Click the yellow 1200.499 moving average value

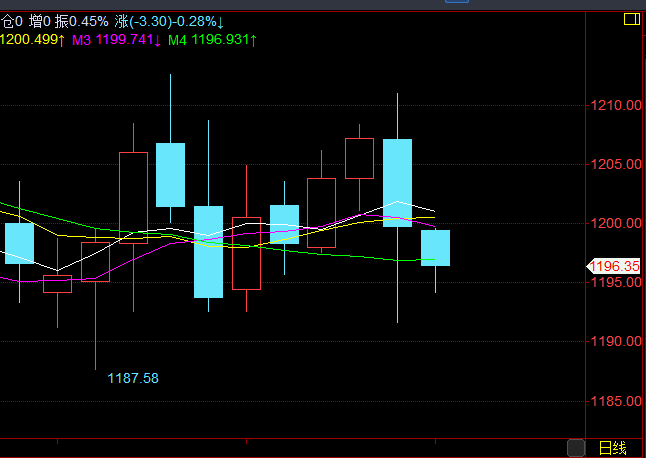(32, 40)
